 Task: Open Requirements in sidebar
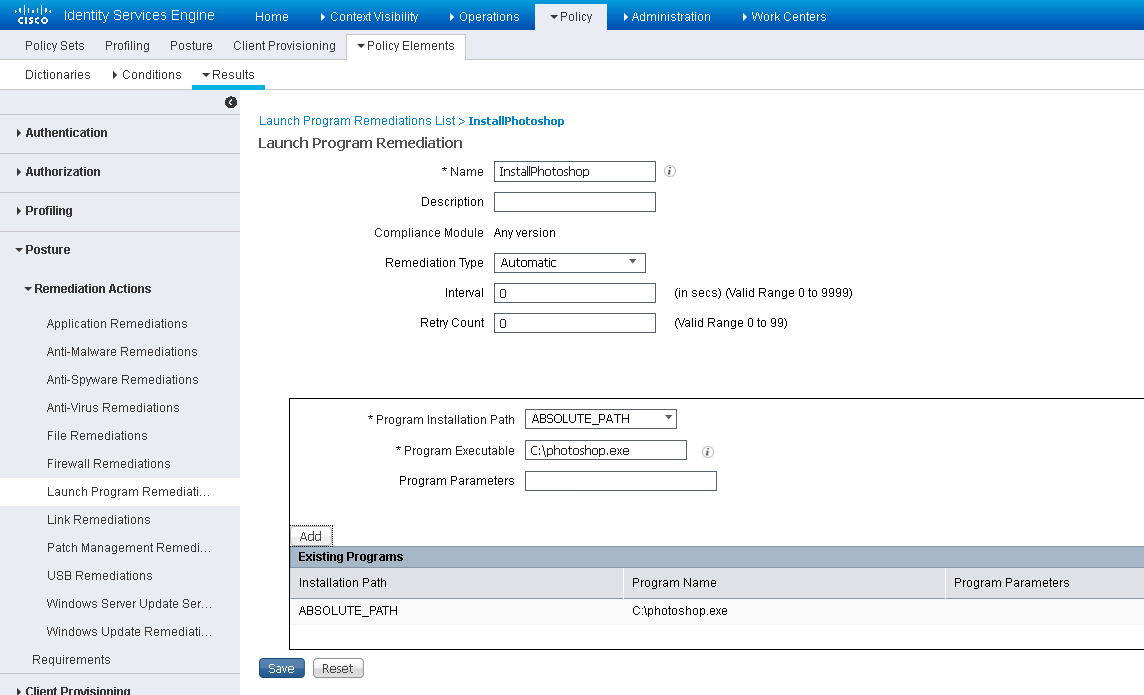(x=72, y=660)
